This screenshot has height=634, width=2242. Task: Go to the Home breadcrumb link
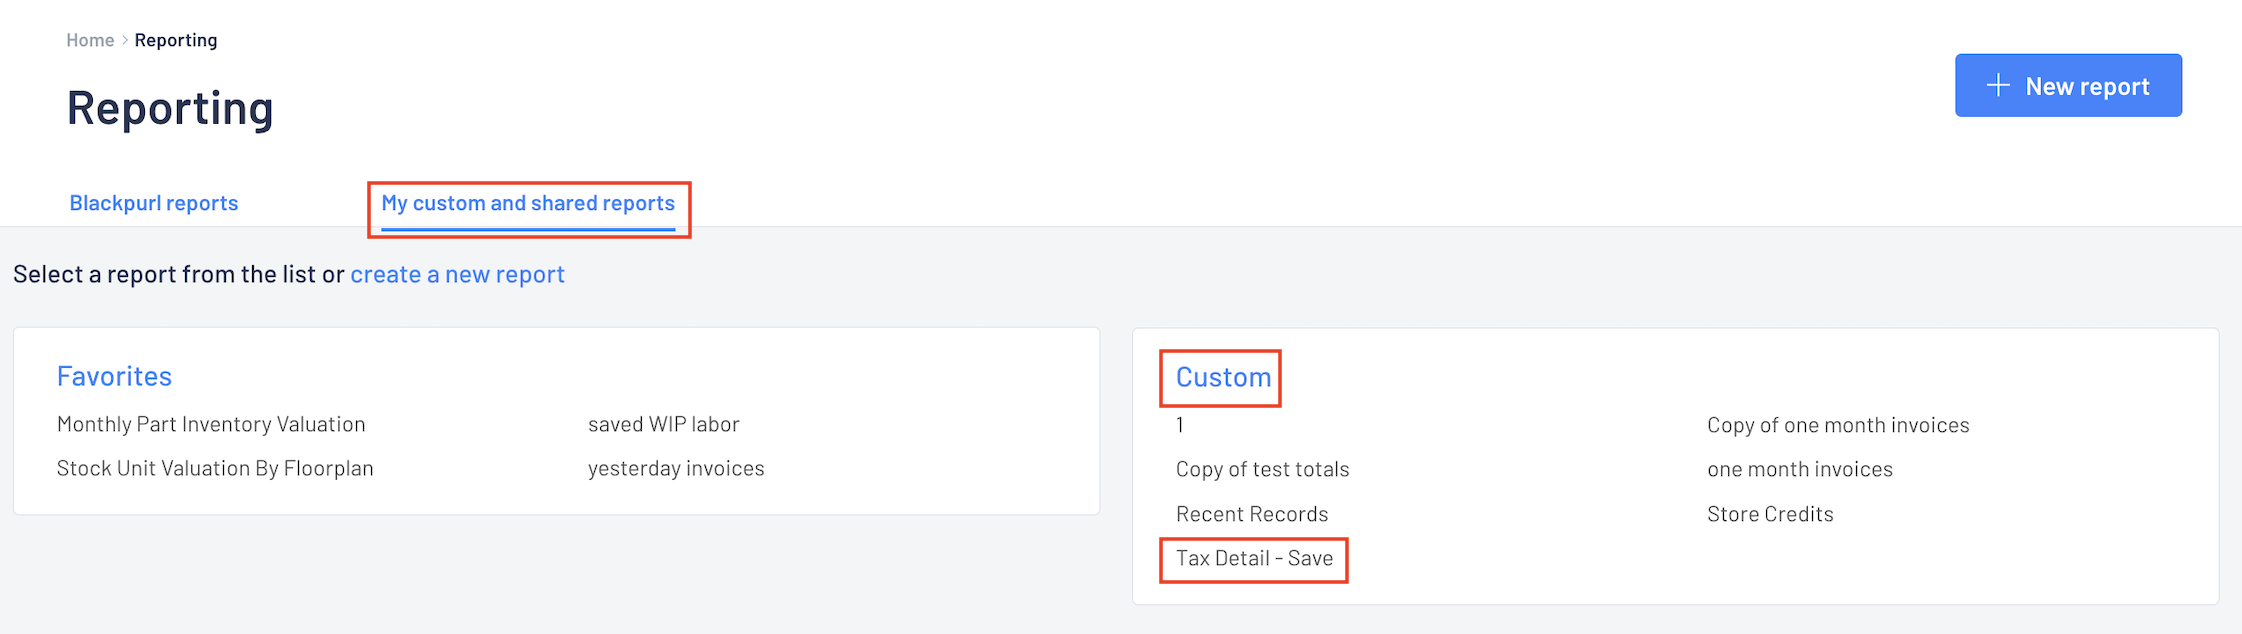pyautogui.click(x=90, y=40)
